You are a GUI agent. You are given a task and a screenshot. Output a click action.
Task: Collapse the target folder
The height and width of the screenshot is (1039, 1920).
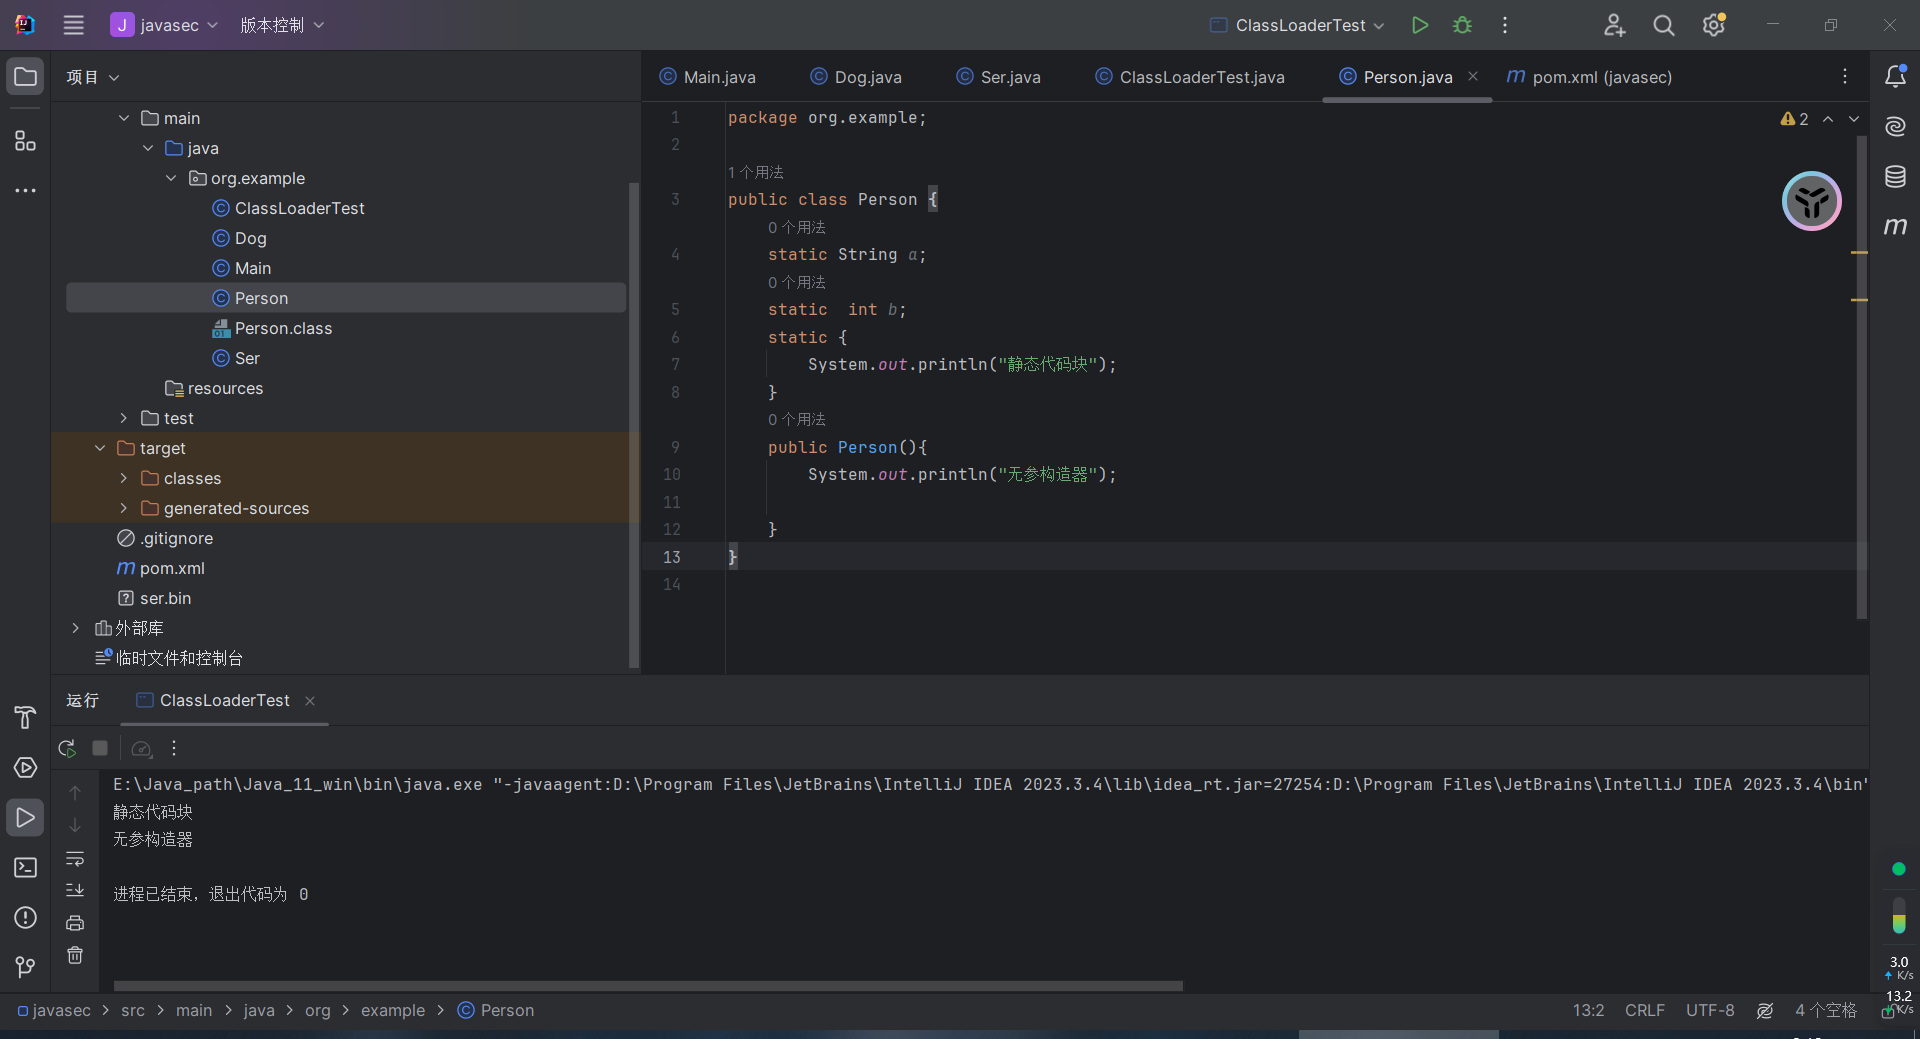pos(100,448)
